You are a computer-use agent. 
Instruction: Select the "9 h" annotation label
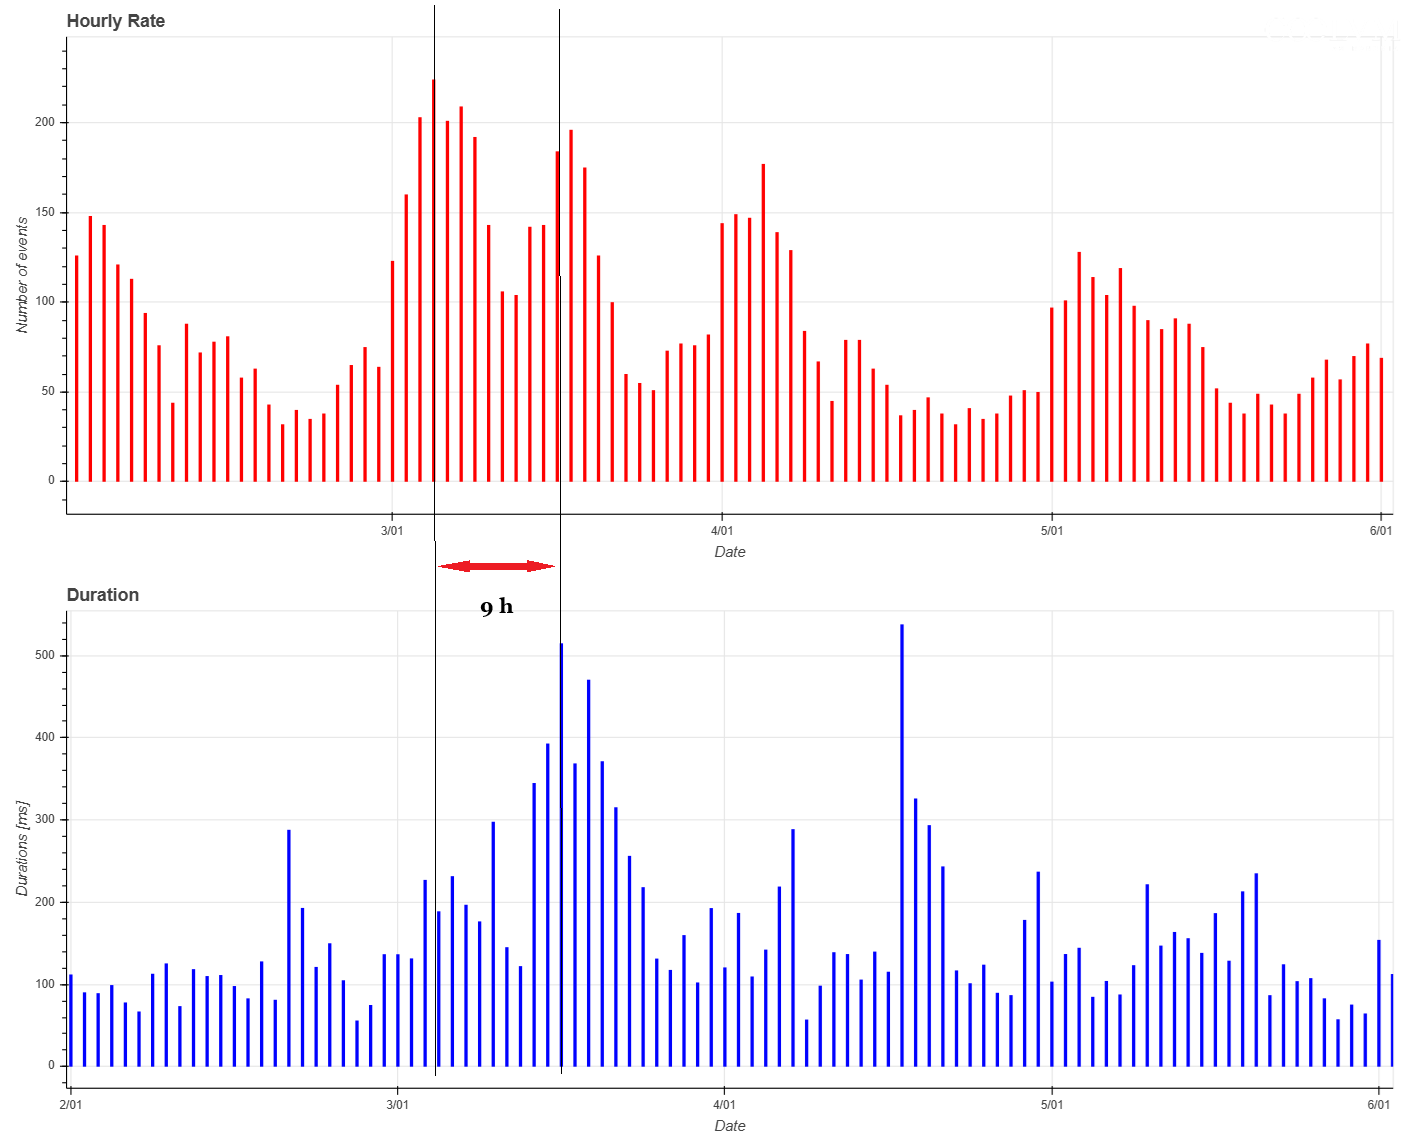coord(496,607)
